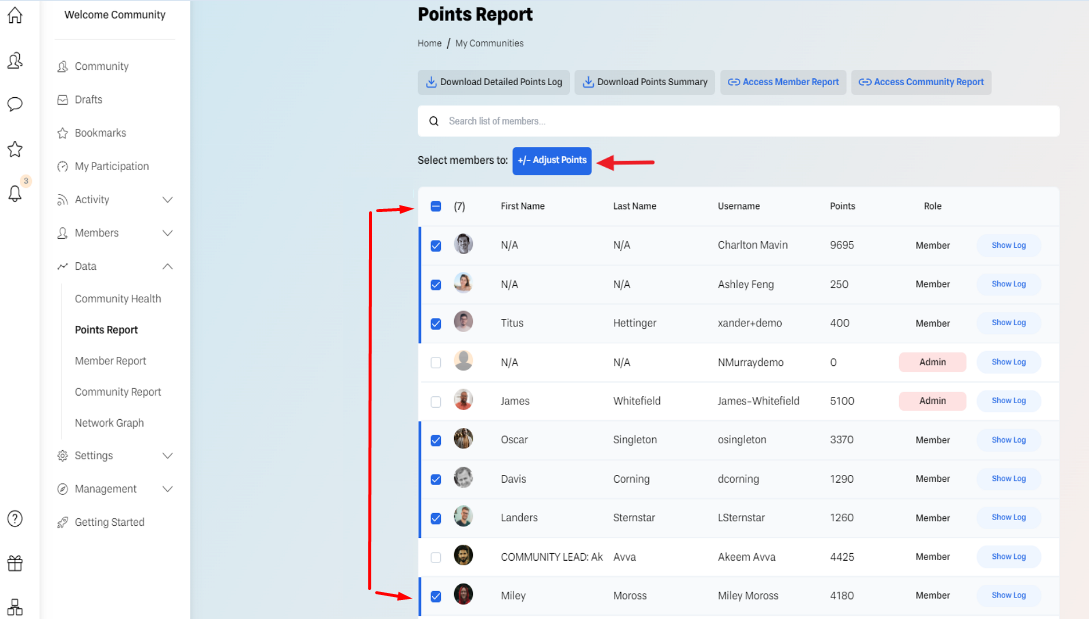This screenshot has width=1089, height=620.
Task: Click the Getting Started rocket icon
Action: (63, 522)
